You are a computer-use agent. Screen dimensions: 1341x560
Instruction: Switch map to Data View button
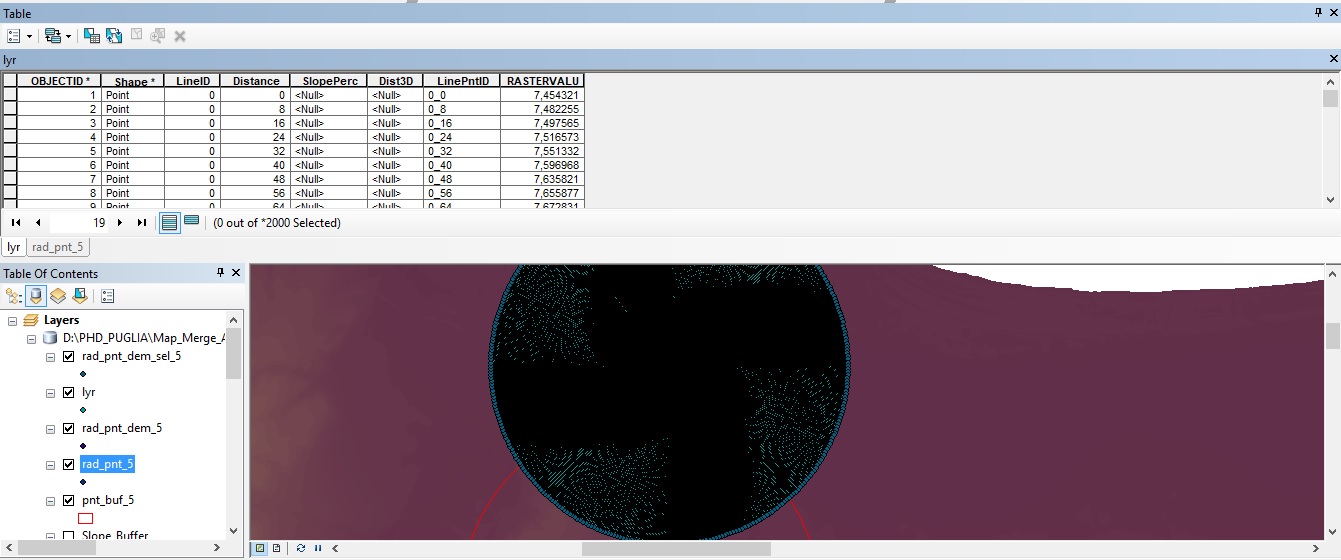tap(260, 548)
